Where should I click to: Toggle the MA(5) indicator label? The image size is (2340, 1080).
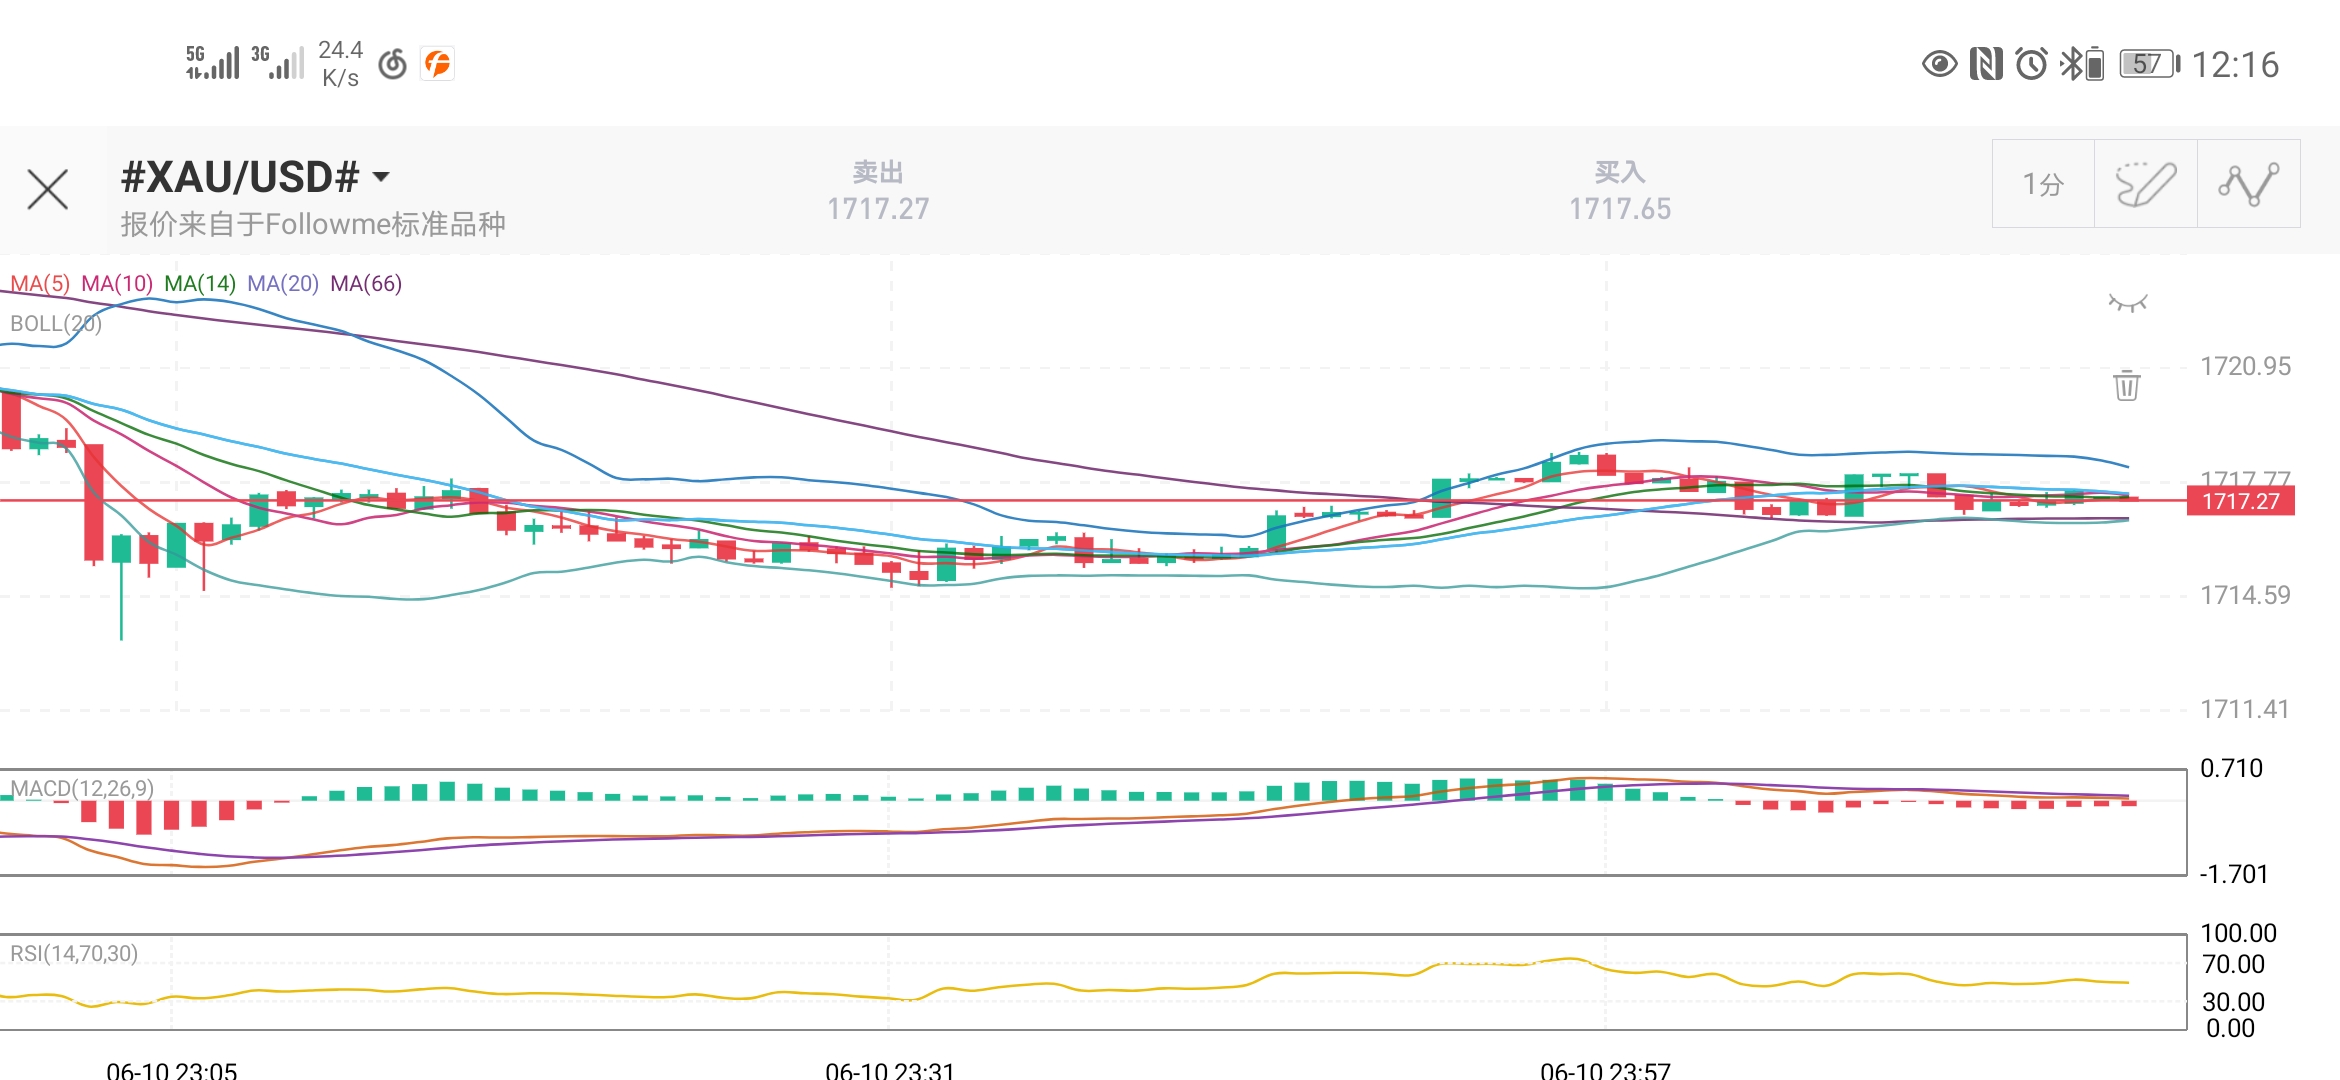click(x=40, y=284)
